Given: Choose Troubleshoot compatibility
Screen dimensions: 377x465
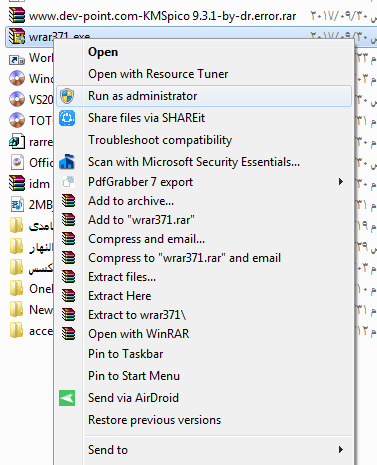Looking at the screenshot, I should pos(204,140).
